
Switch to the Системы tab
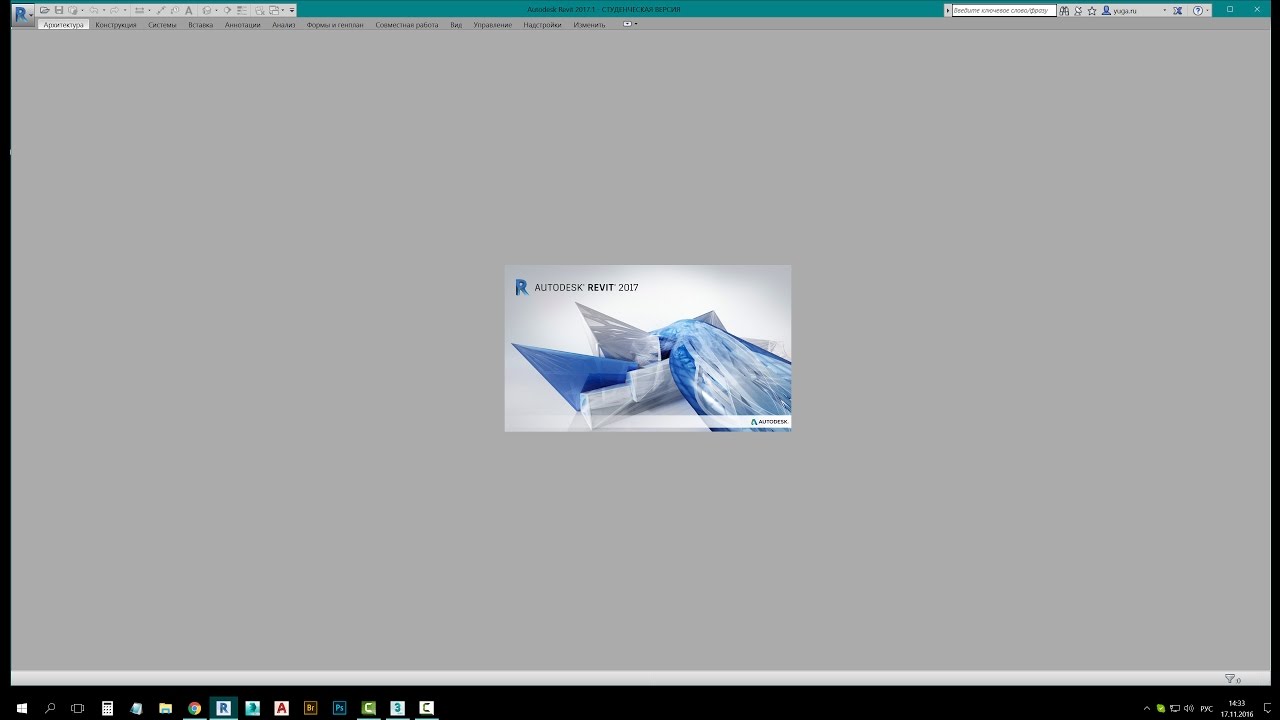(x=162, y=24)
